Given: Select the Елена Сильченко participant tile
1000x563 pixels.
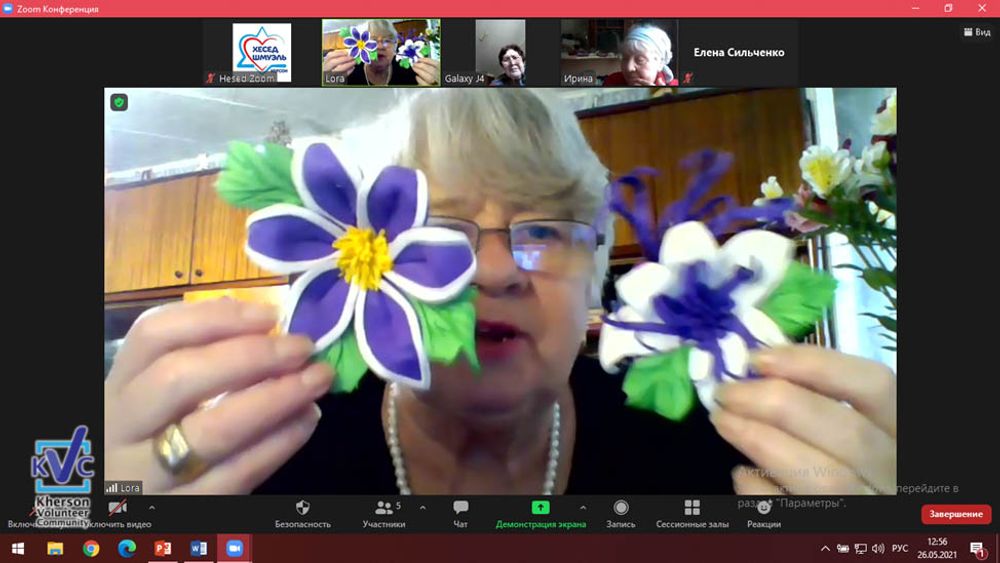Looking at the screenshot, I should [738, 52].
